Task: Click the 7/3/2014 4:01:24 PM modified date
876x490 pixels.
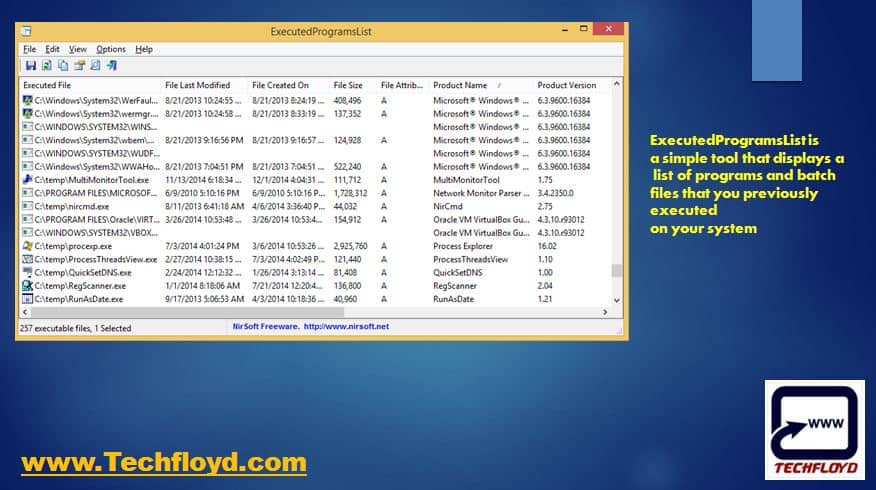Action: tap(202, 246)
